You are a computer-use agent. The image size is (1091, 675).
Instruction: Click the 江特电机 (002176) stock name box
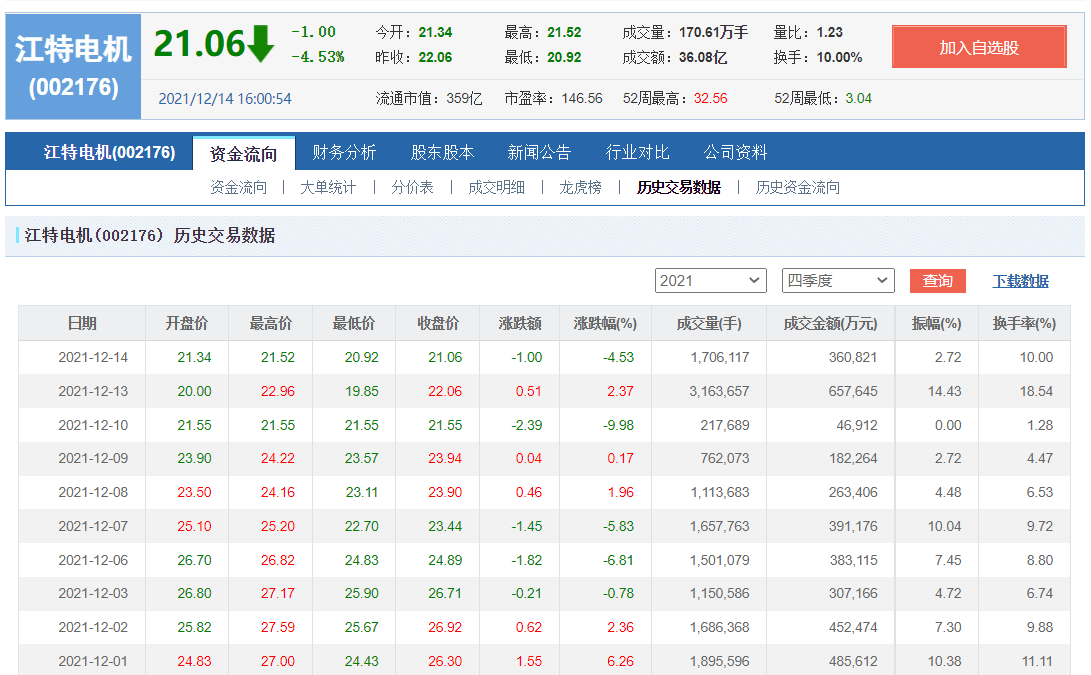click(x=73, y=67)
